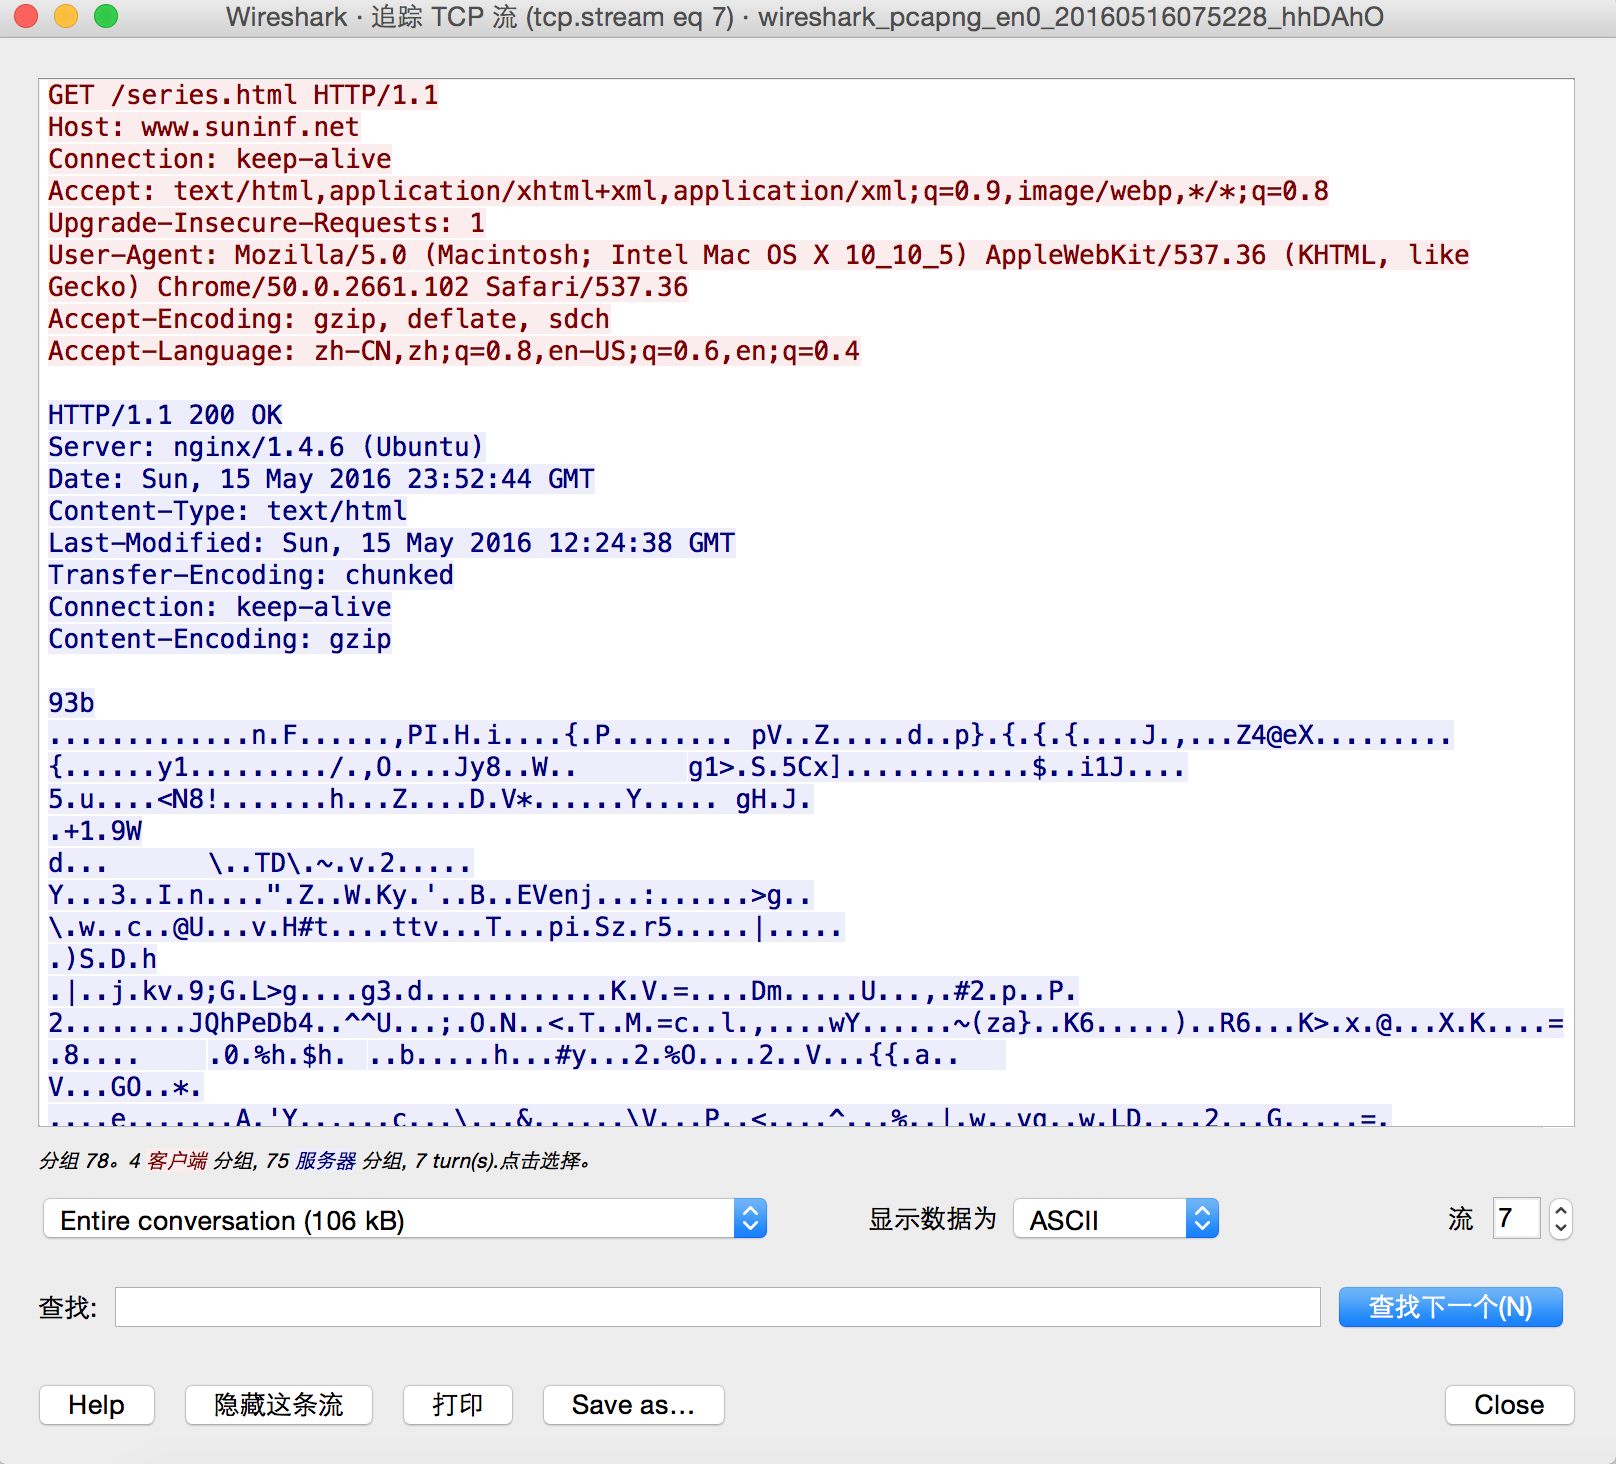Click the 'V...GO..*.' data line
The height and width of the screenshot is (1464, 1616).
click(126, 1087)
